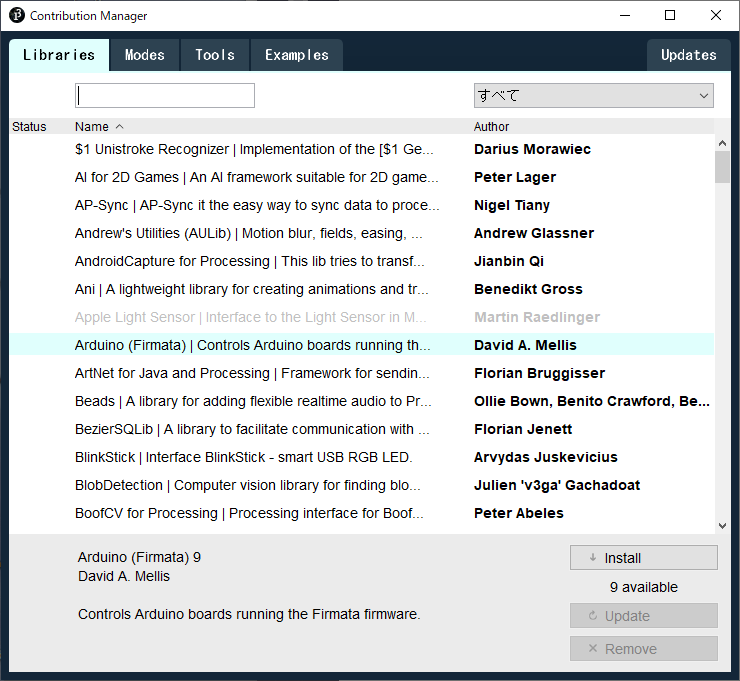Select the Beads audio library row

tap(362, 401)
